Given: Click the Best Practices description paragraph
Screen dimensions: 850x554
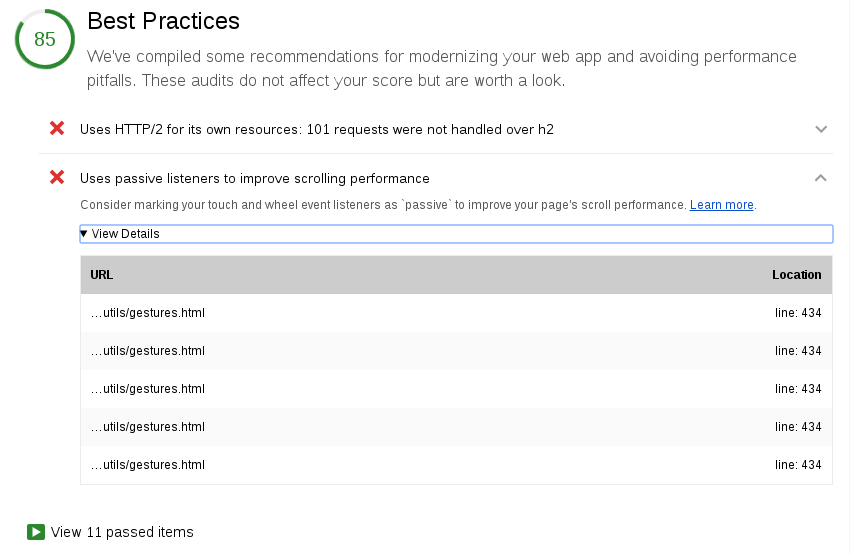Looking at the screenshot, I should click(441, 68).
